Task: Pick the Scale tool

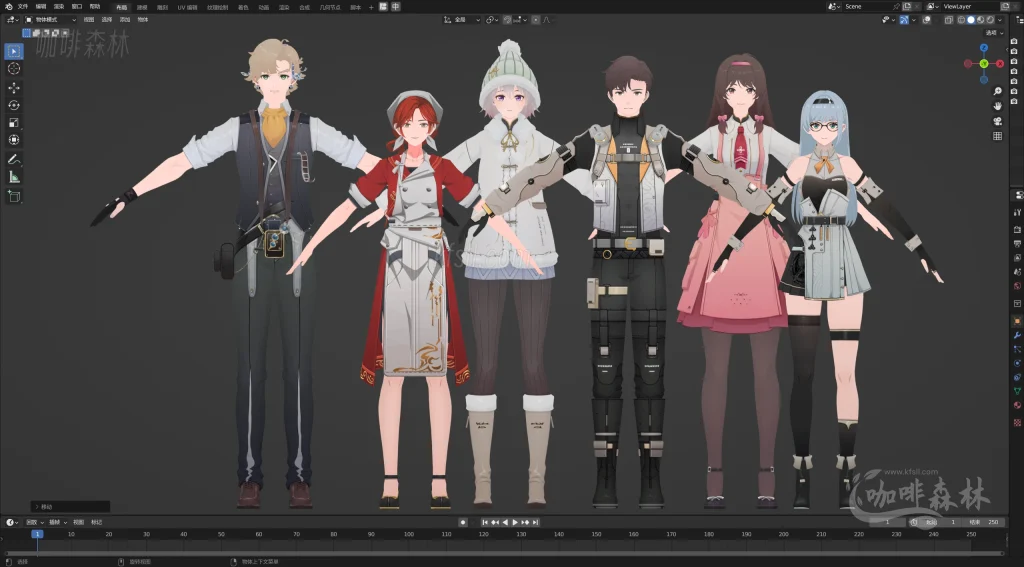Action: (14, 123)
